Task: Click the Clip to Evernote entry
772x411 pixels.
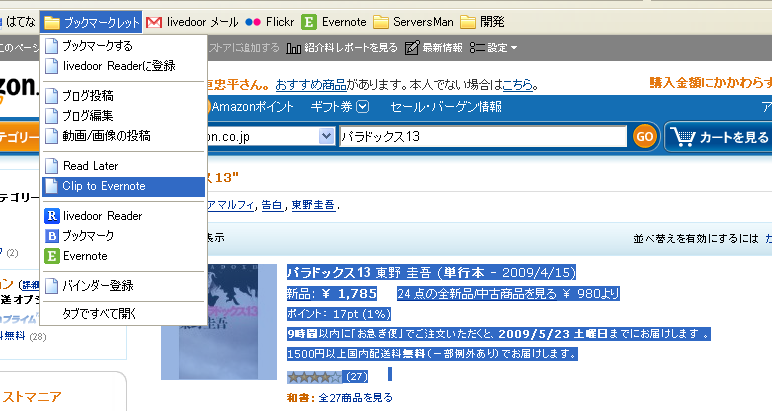Action: (123, 186)
